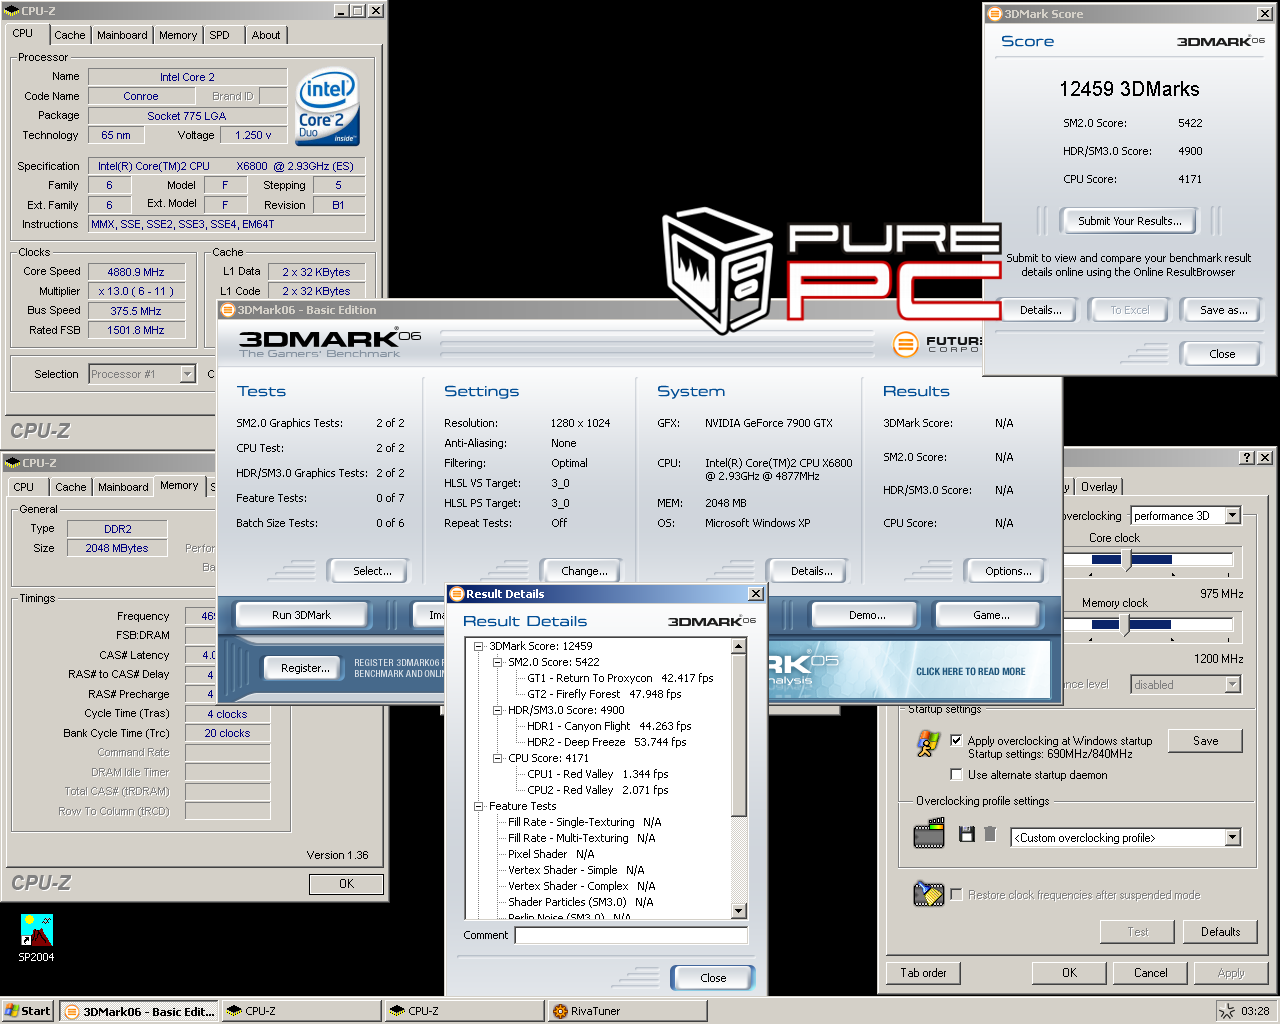Switch to Cache tab in top CPU-Z
This screenshot has height=1024, width=1280.
(70, 35)
